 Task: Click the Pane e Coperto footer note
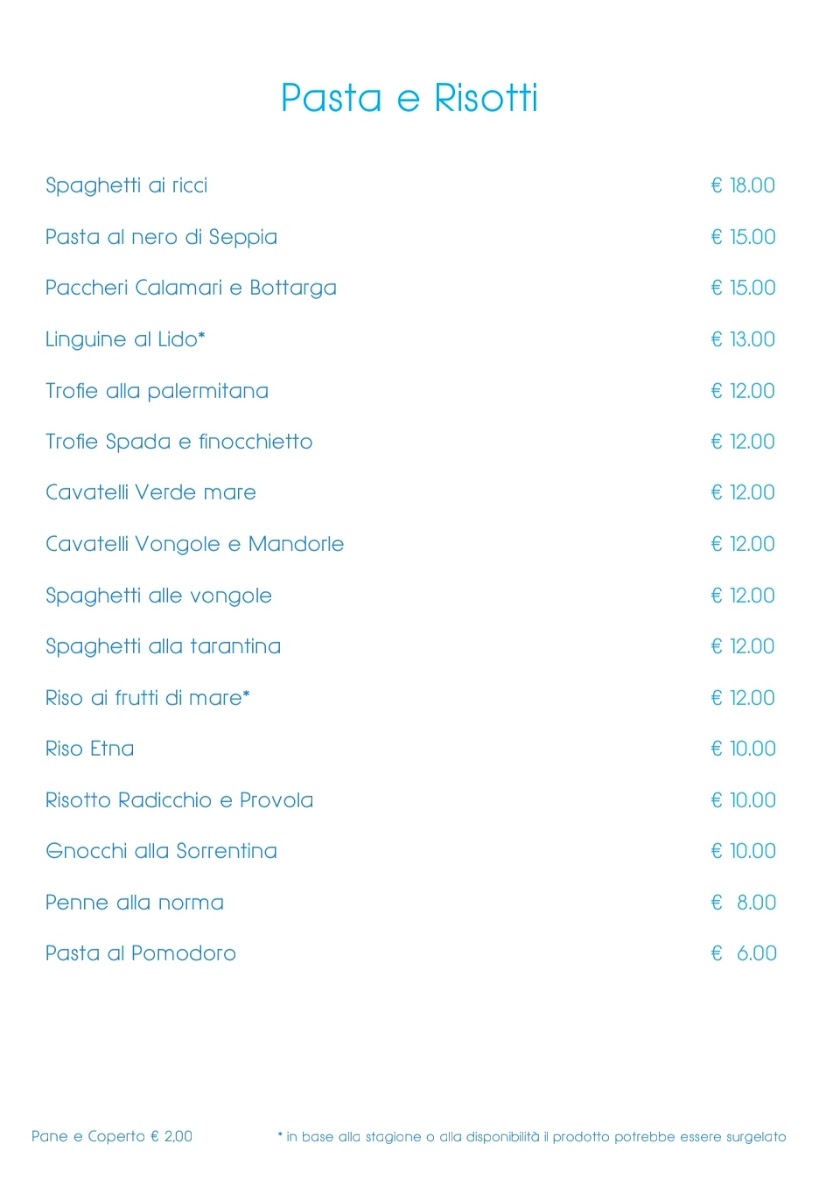point(112,1137)
